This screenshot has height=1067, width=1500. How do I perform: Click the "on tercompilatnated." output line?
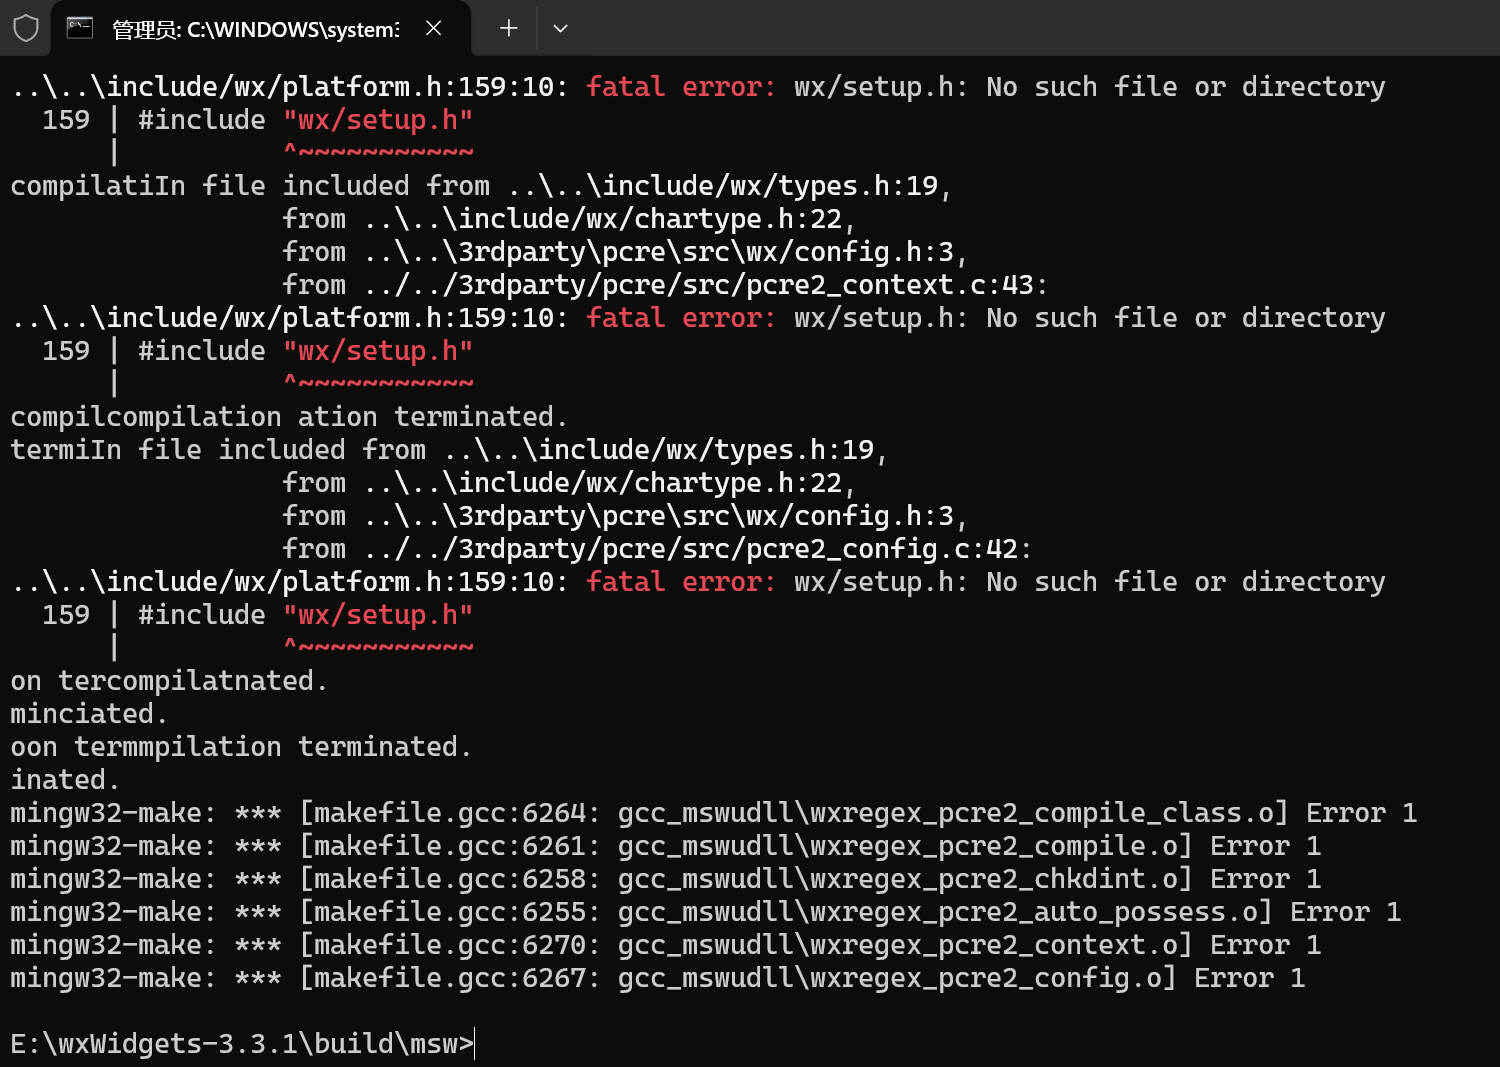(168, 680)
